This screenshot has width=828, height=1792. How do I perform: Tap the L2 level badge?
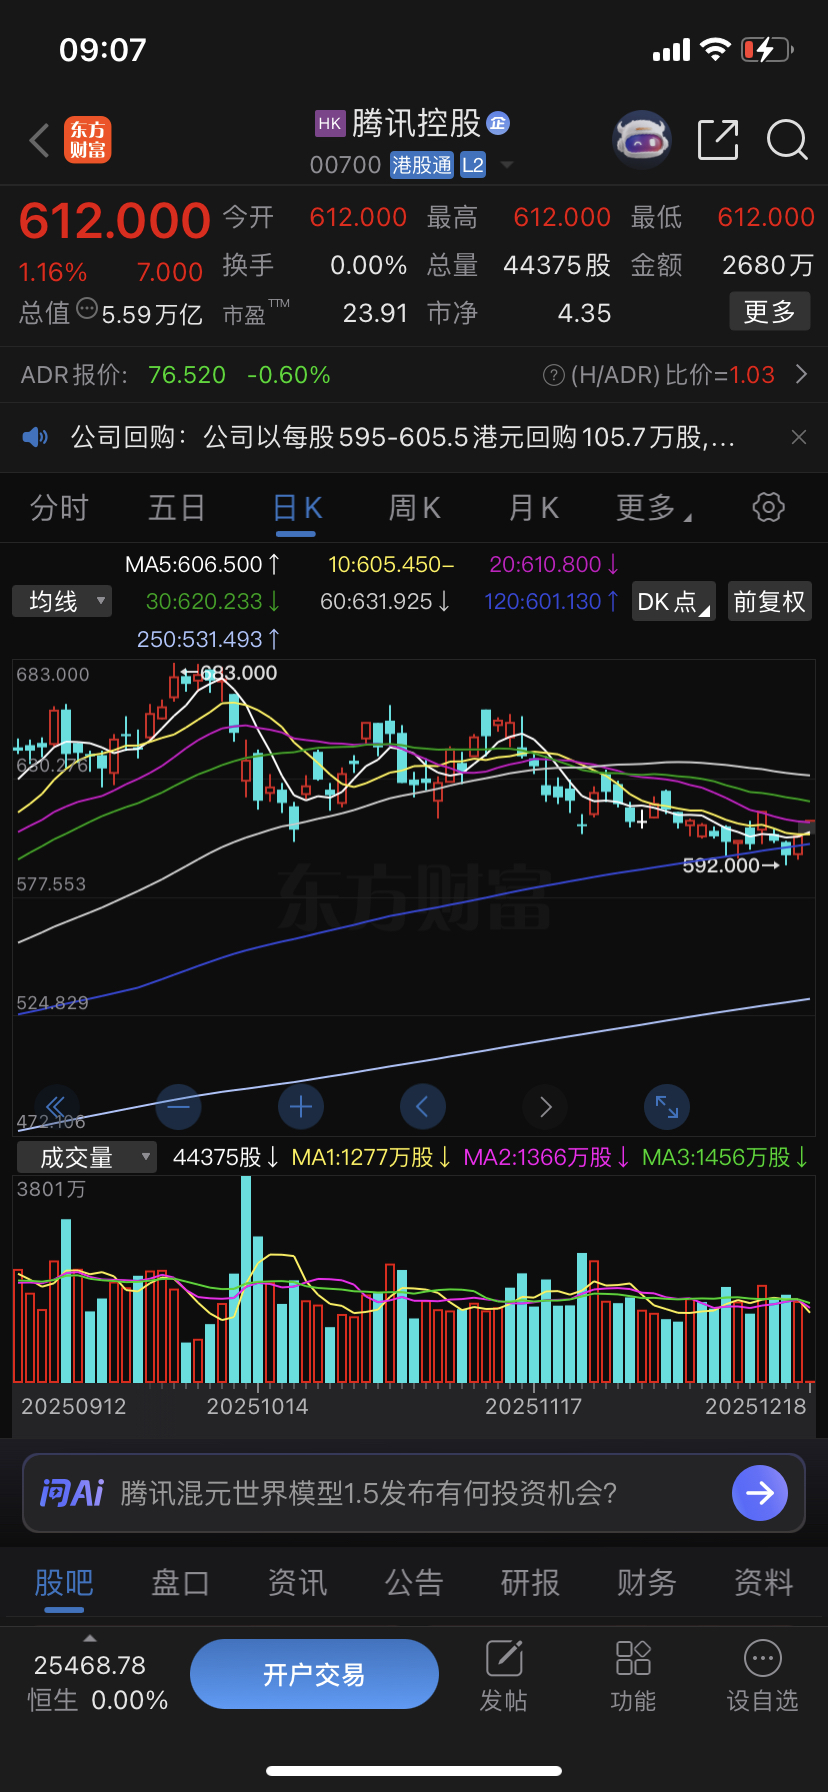point(473,165)
